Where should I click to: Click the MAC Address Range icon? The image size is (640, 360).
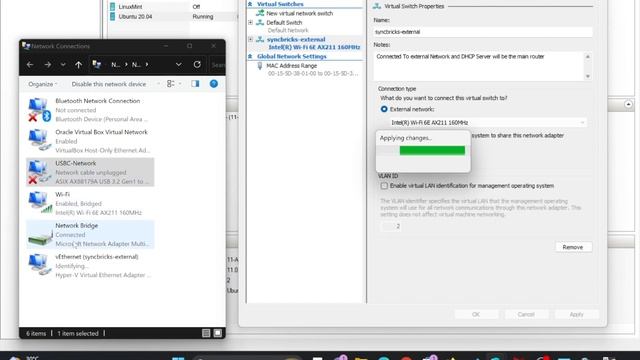click(260, 66)
